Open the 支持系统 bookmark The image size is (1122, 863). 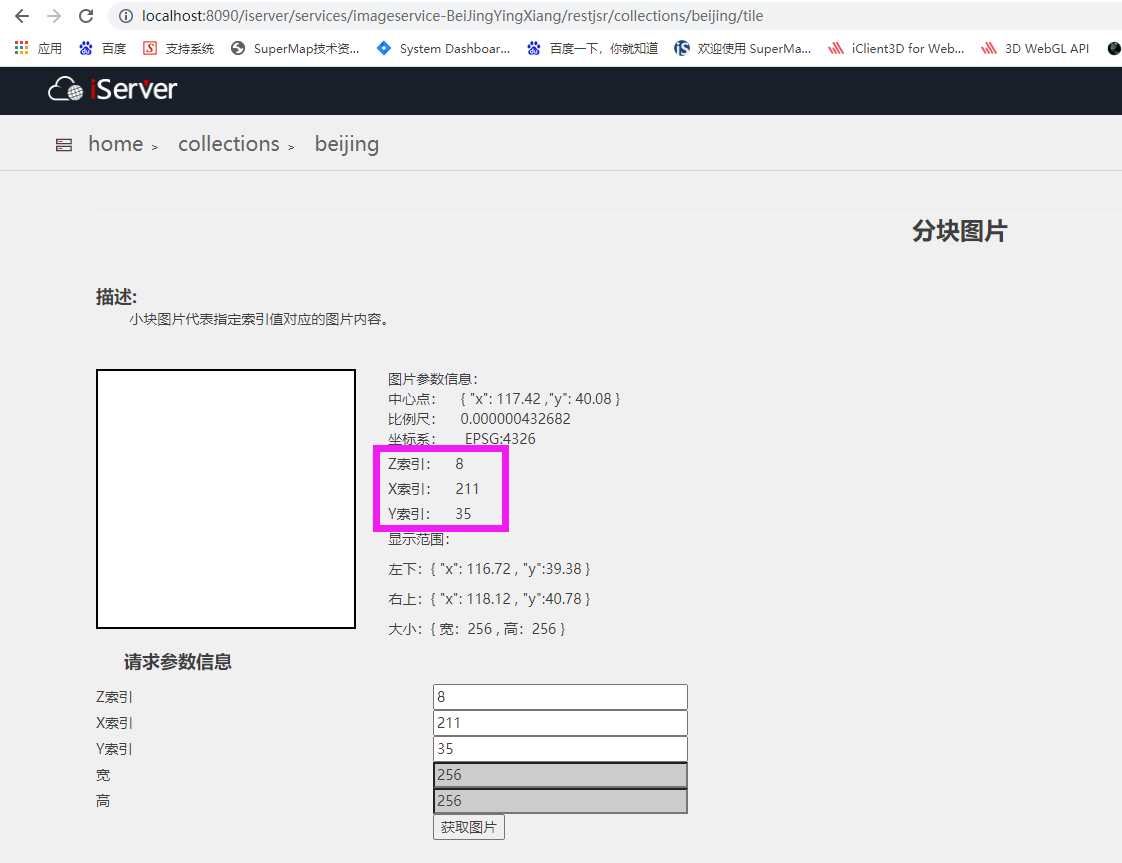coord(177,47)
